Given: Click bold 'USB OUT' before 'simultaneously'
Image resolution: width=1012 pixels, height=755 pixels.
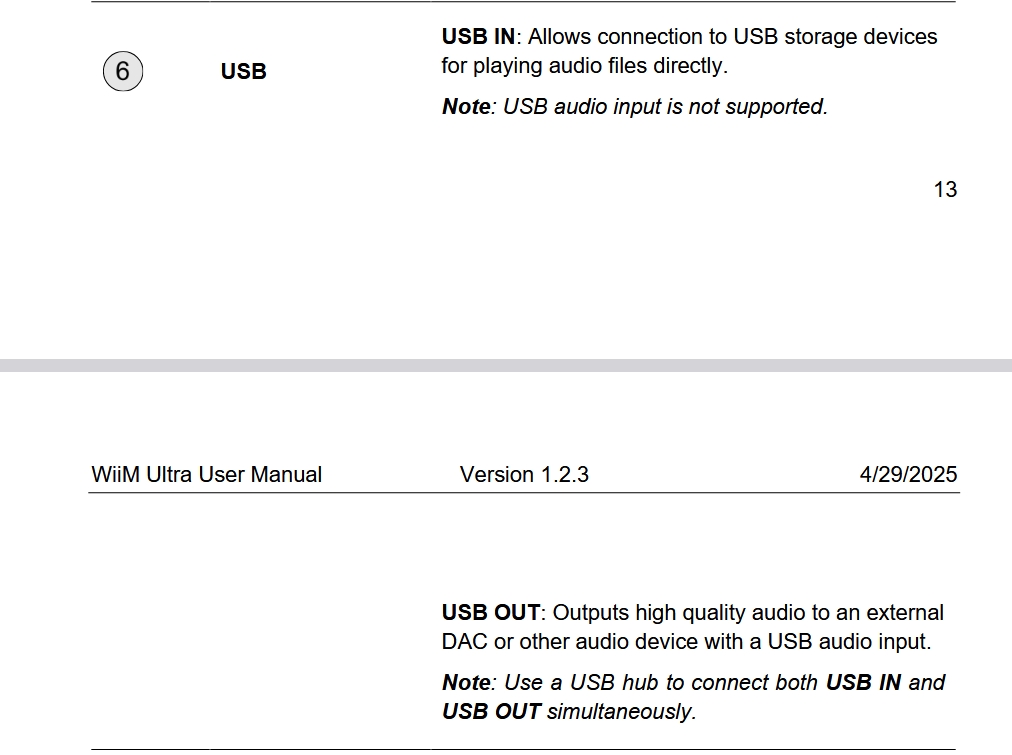Looking at the screenshot, I should [x=491, y=712].
